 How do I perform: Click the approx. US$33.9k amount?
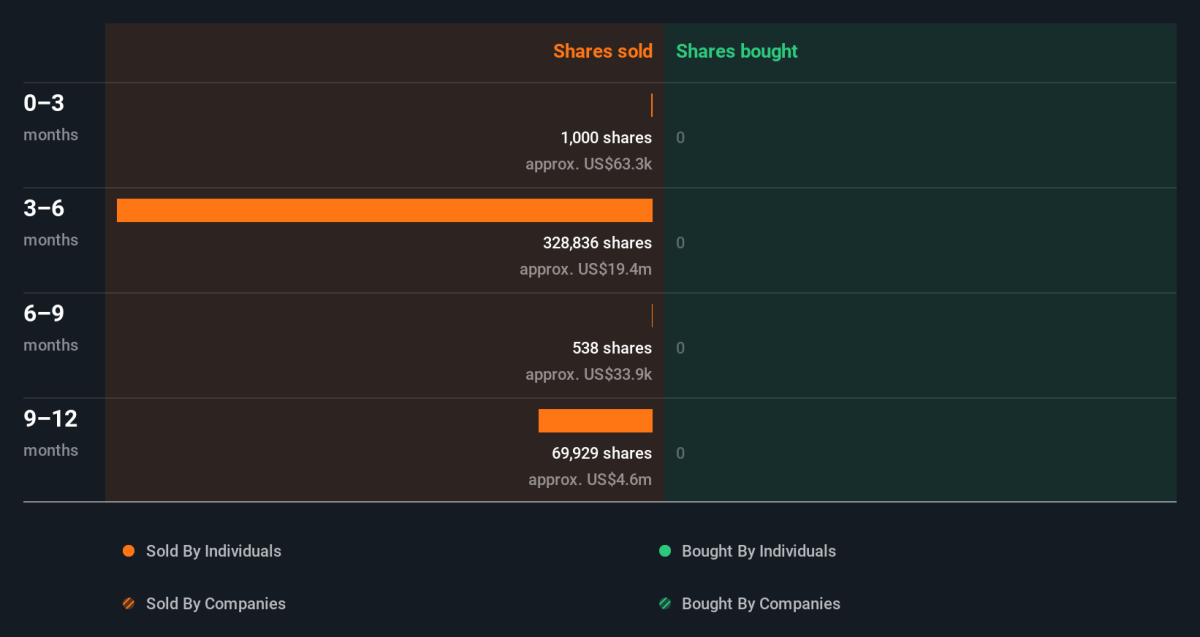click(588, 374)
